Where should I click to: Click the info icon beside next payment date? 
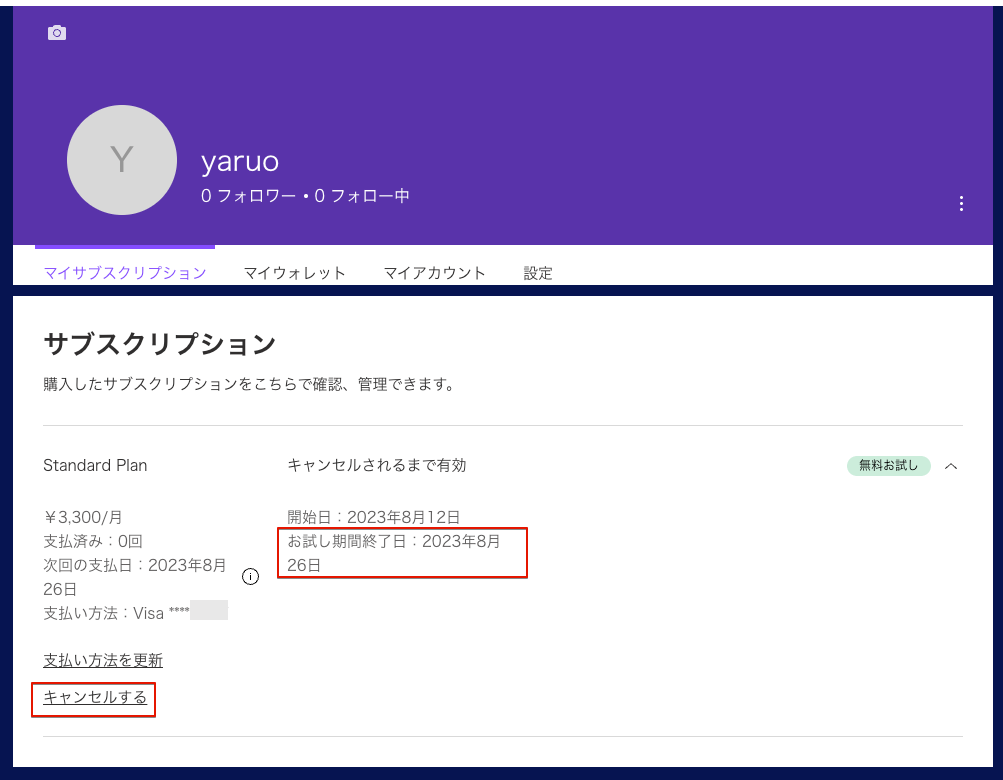pyautogui.click(x=251, y=576)
